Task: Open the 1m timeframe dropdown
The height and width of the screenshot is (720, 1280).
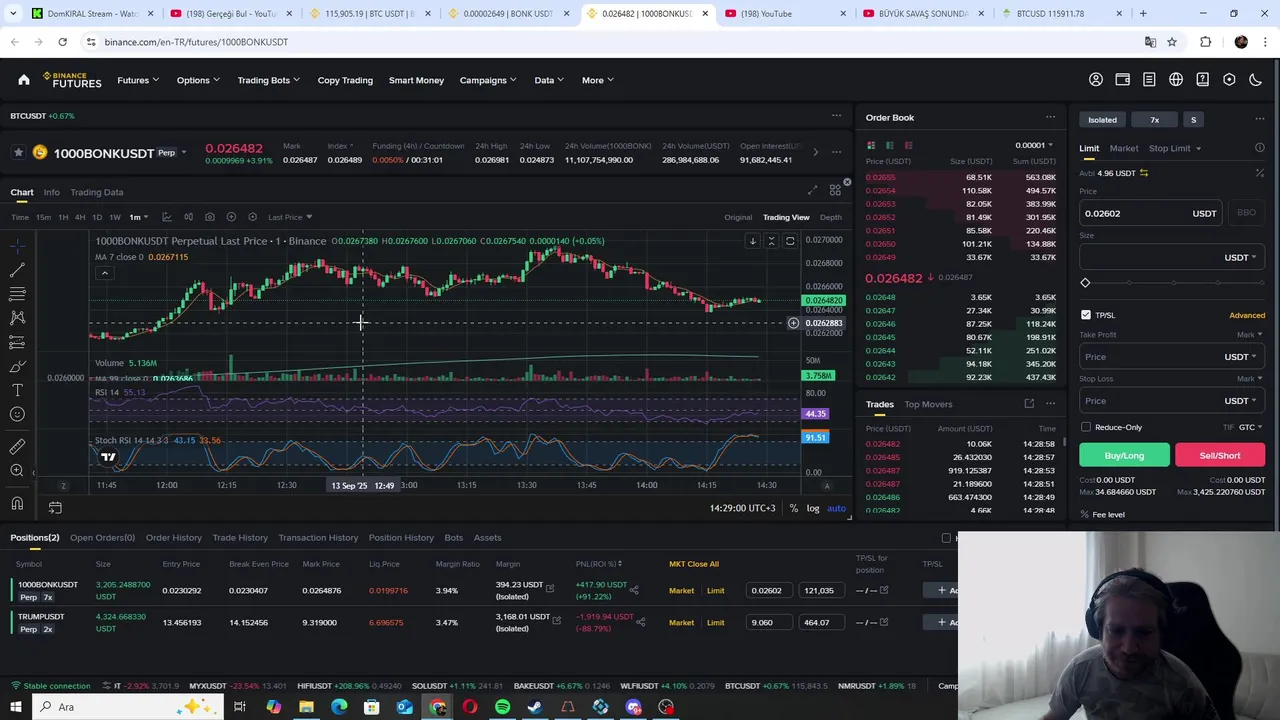Action: click(x=138, y=217)
